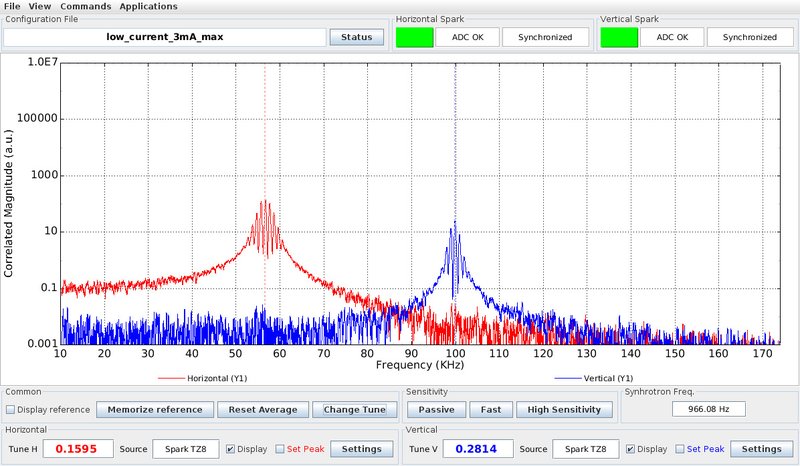Click the Vertical (Y1) legend entry
The width and height of the screenshot is (800, 466).
[x=593, y=378]
